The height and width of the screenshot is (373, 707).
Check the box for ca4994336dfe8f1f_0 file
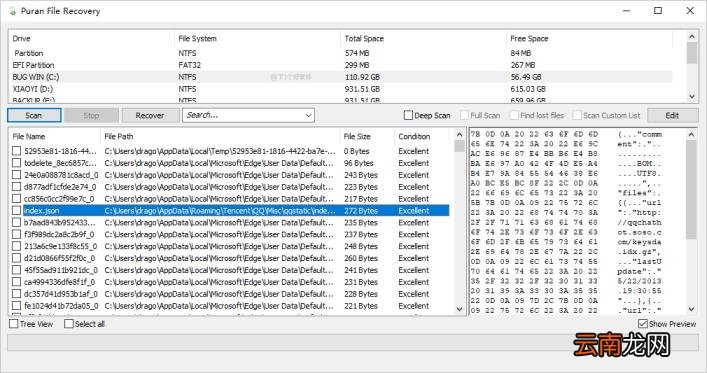coord(17,282)
